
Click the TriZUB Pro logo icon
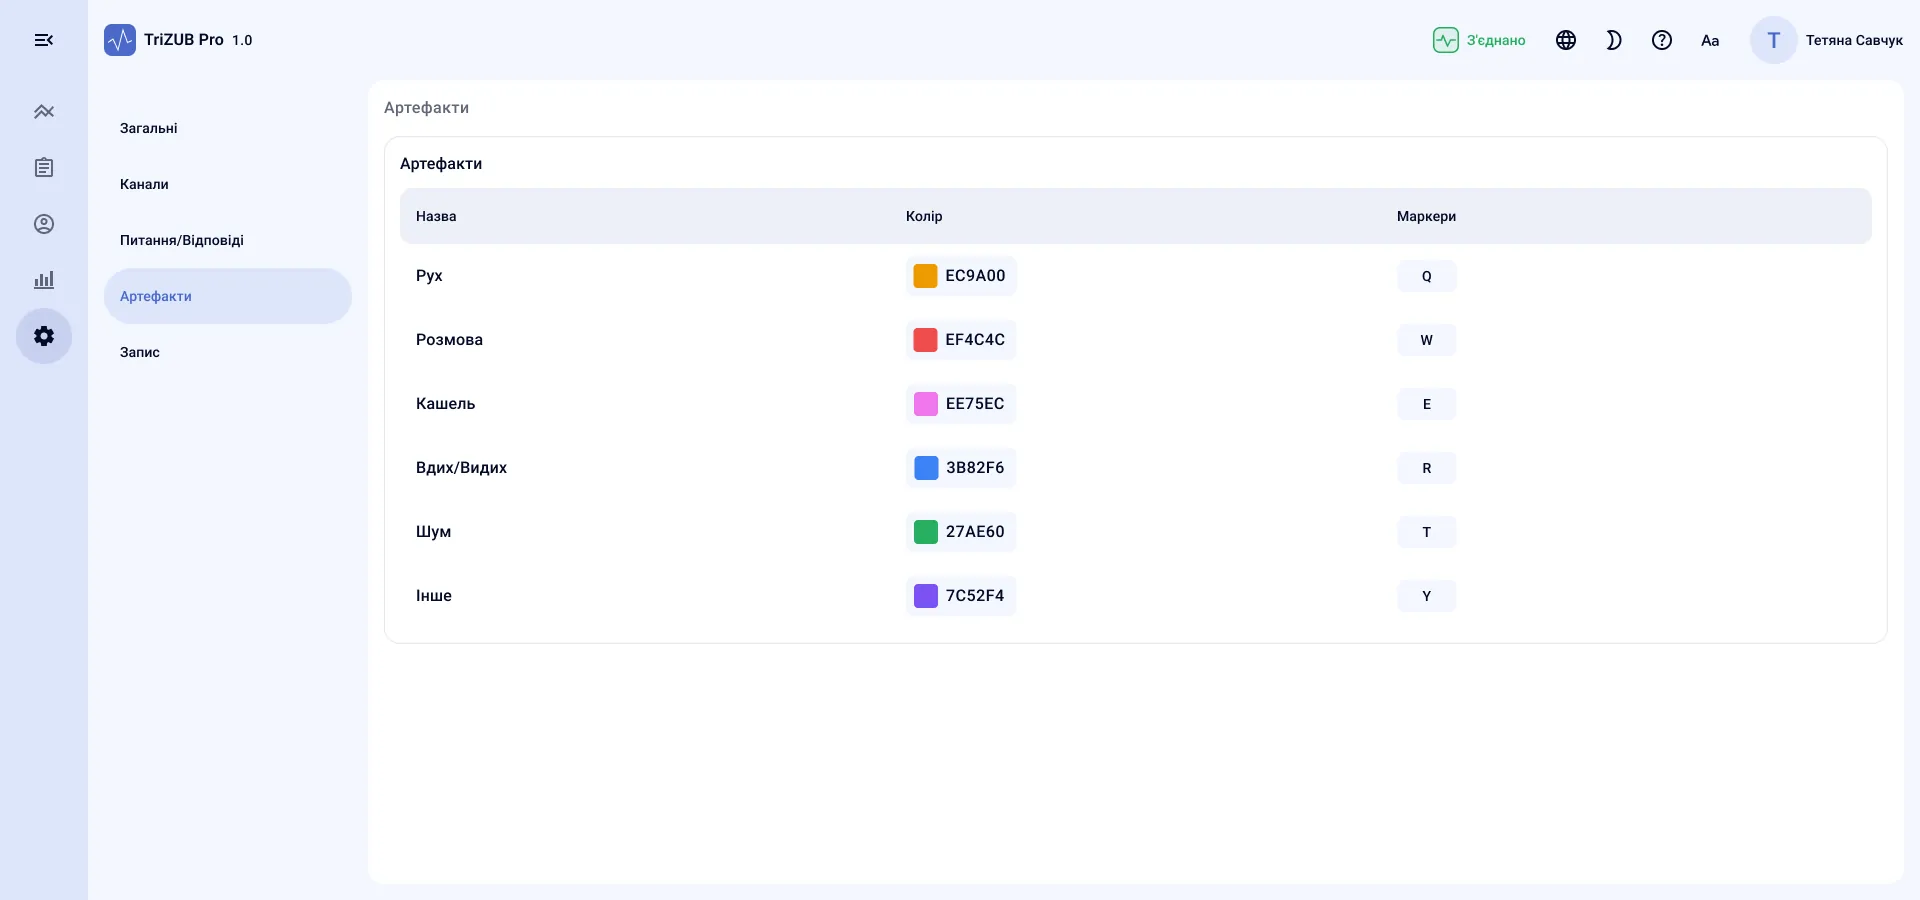point(120,40)
